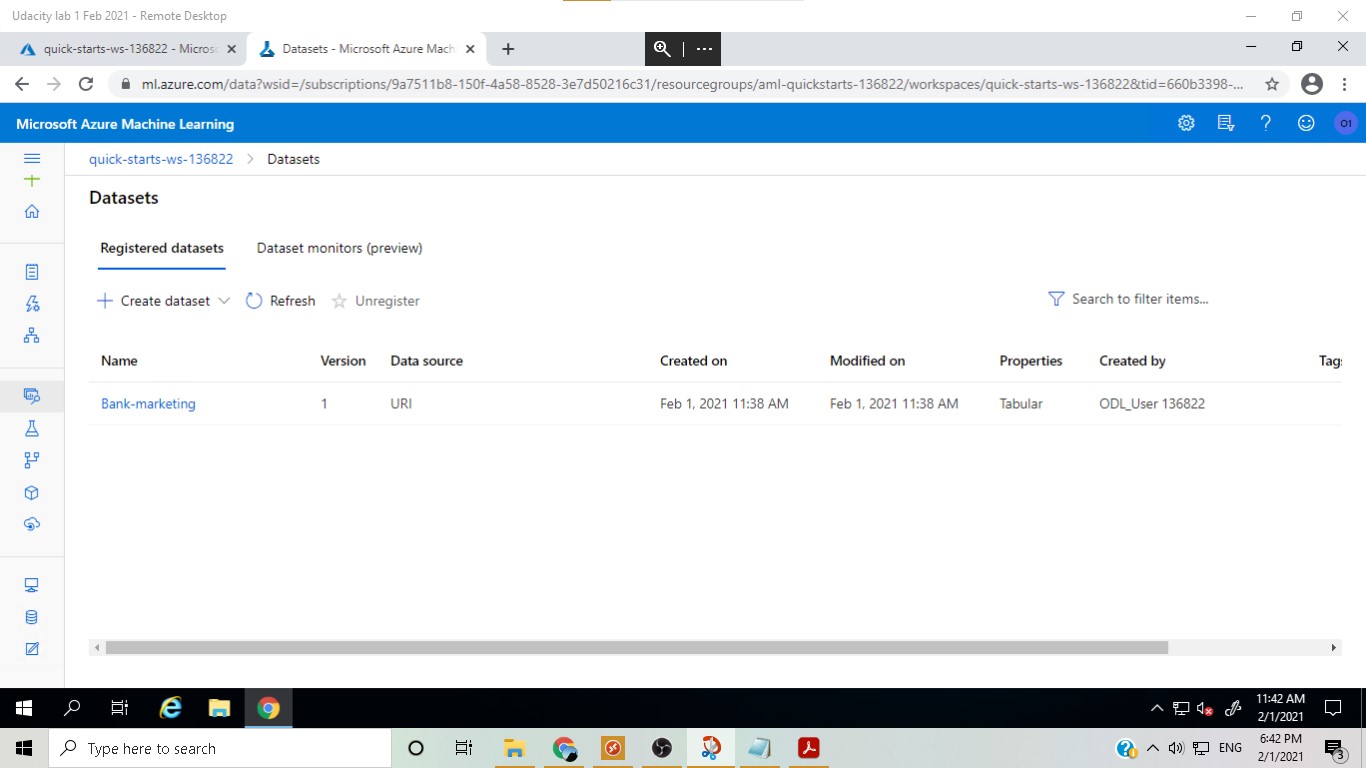Open Pipelines sidebar icon

32,460
